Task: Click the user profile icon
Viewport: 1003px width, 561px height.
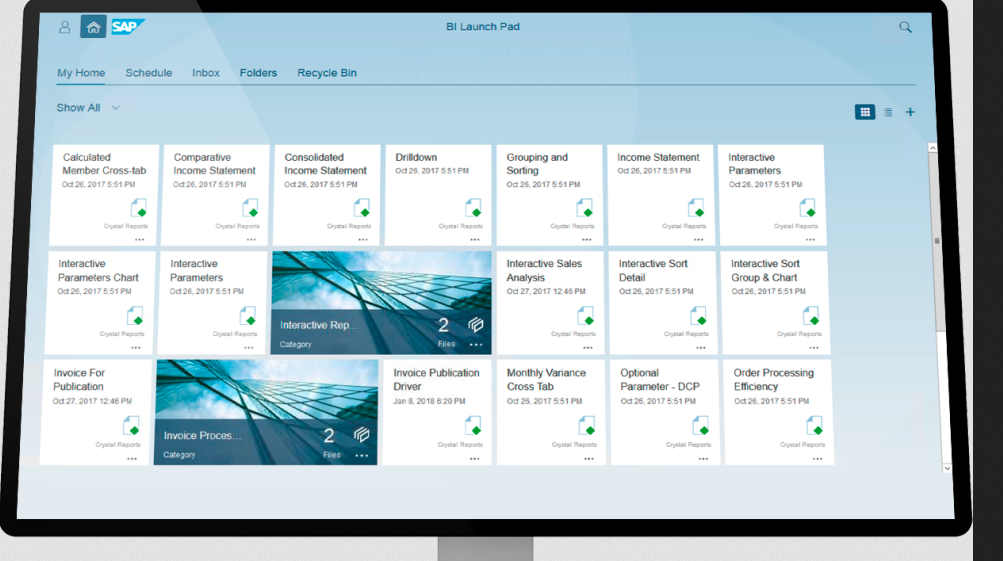Action: (x=65, y=27)
